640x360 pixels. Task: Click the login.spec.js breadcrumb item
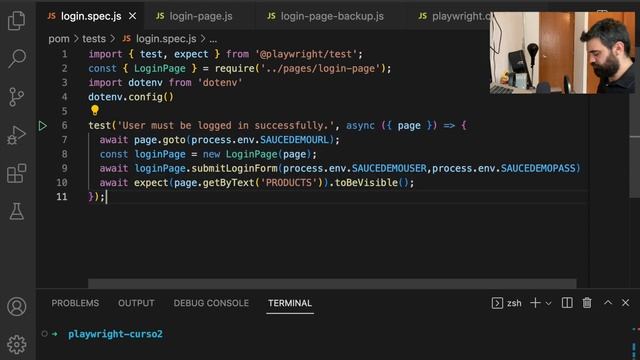pyautogui.click(x=159, y=39)
